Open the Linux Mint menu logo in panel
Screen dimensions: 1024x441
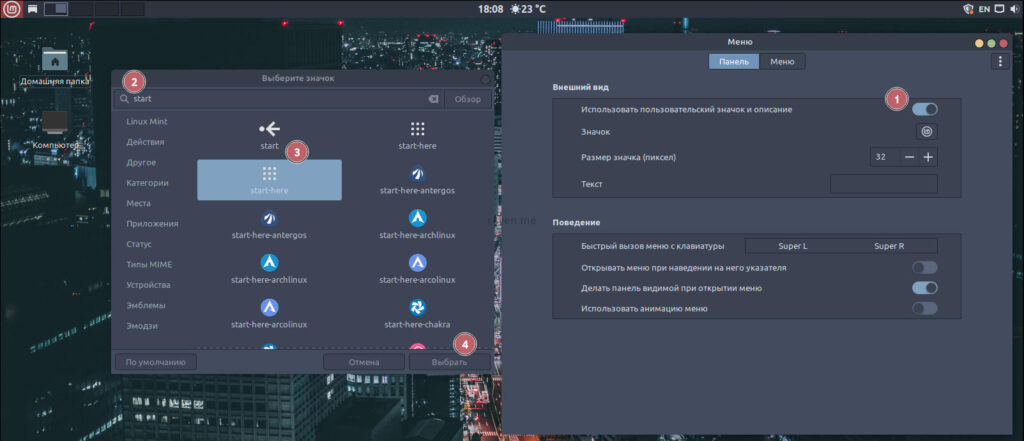11,9
